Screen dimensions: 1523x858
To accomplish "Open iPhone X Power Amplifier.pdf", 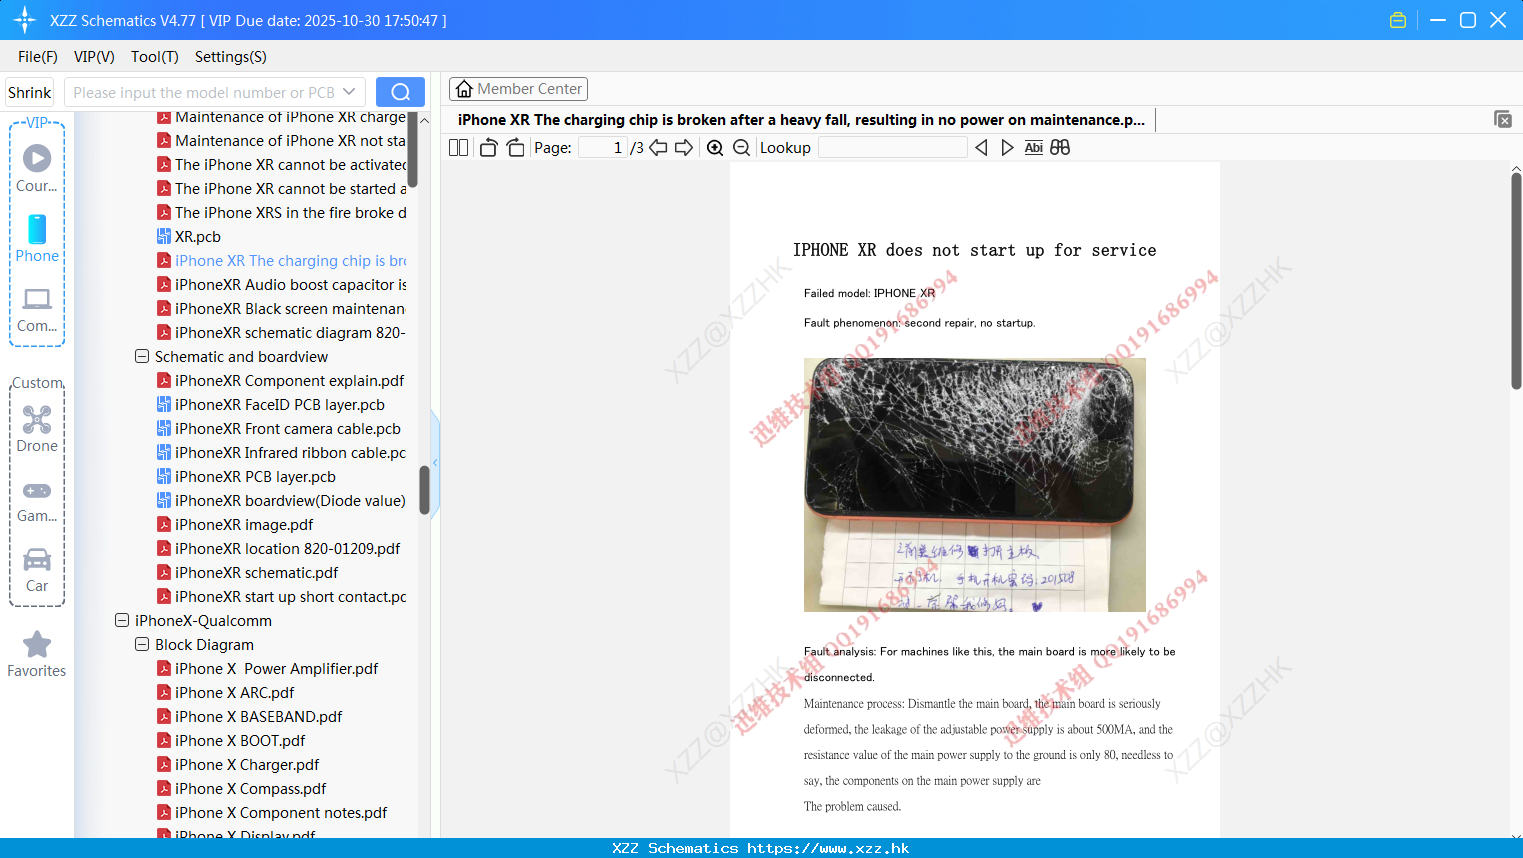I will tap(268, 669).
